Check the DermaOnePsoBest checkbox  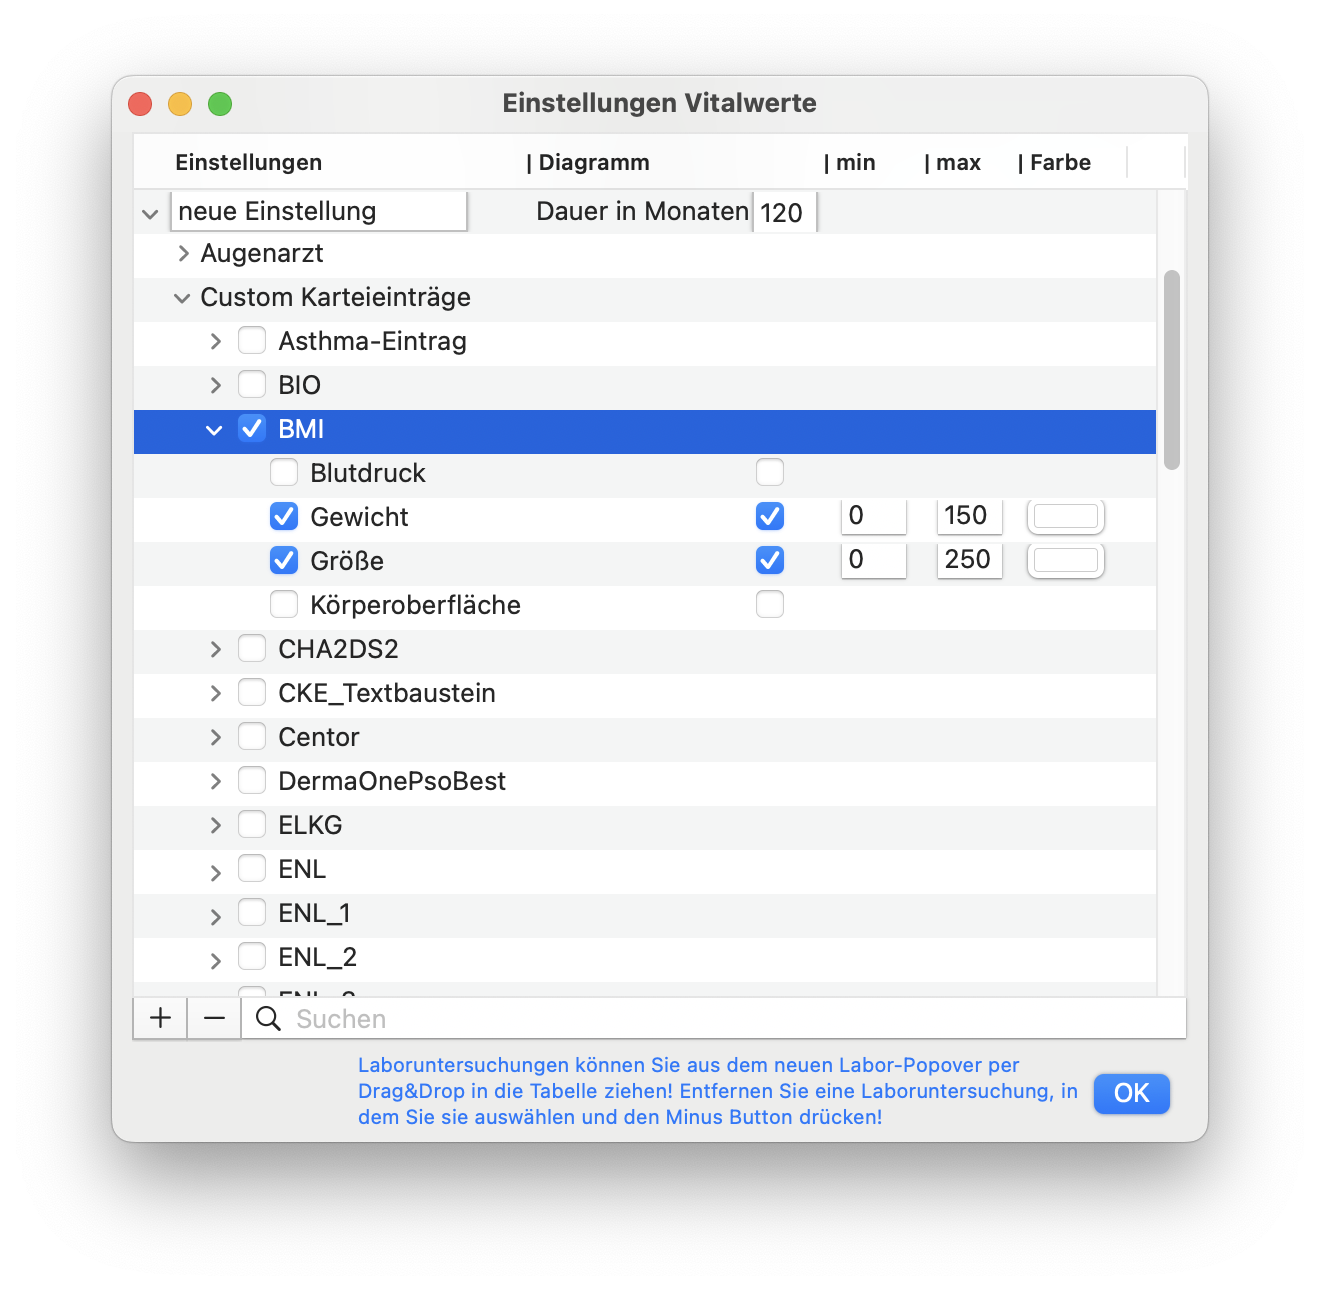[252, 781]
